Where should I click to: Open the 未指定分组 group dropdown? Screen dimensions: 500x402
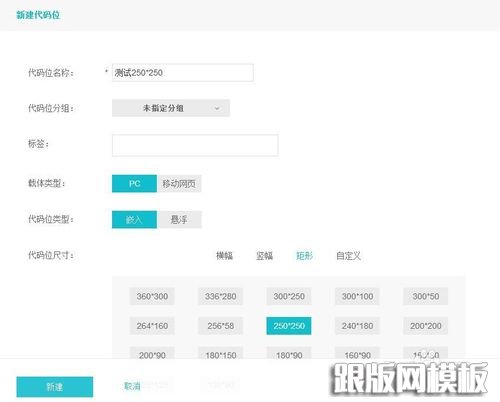(x=171, y=108)
